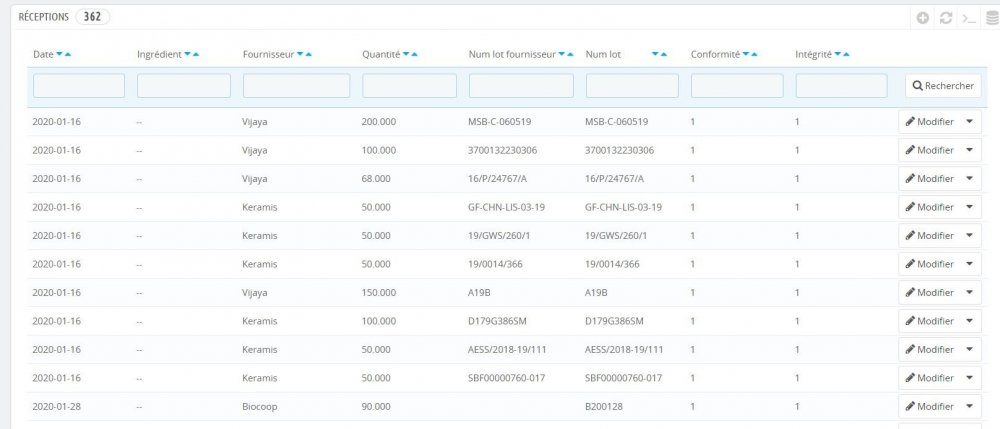This screenshot has width=1000, height=429.
Task: Refresh the Réceptions list
Action: coord(946,18)
